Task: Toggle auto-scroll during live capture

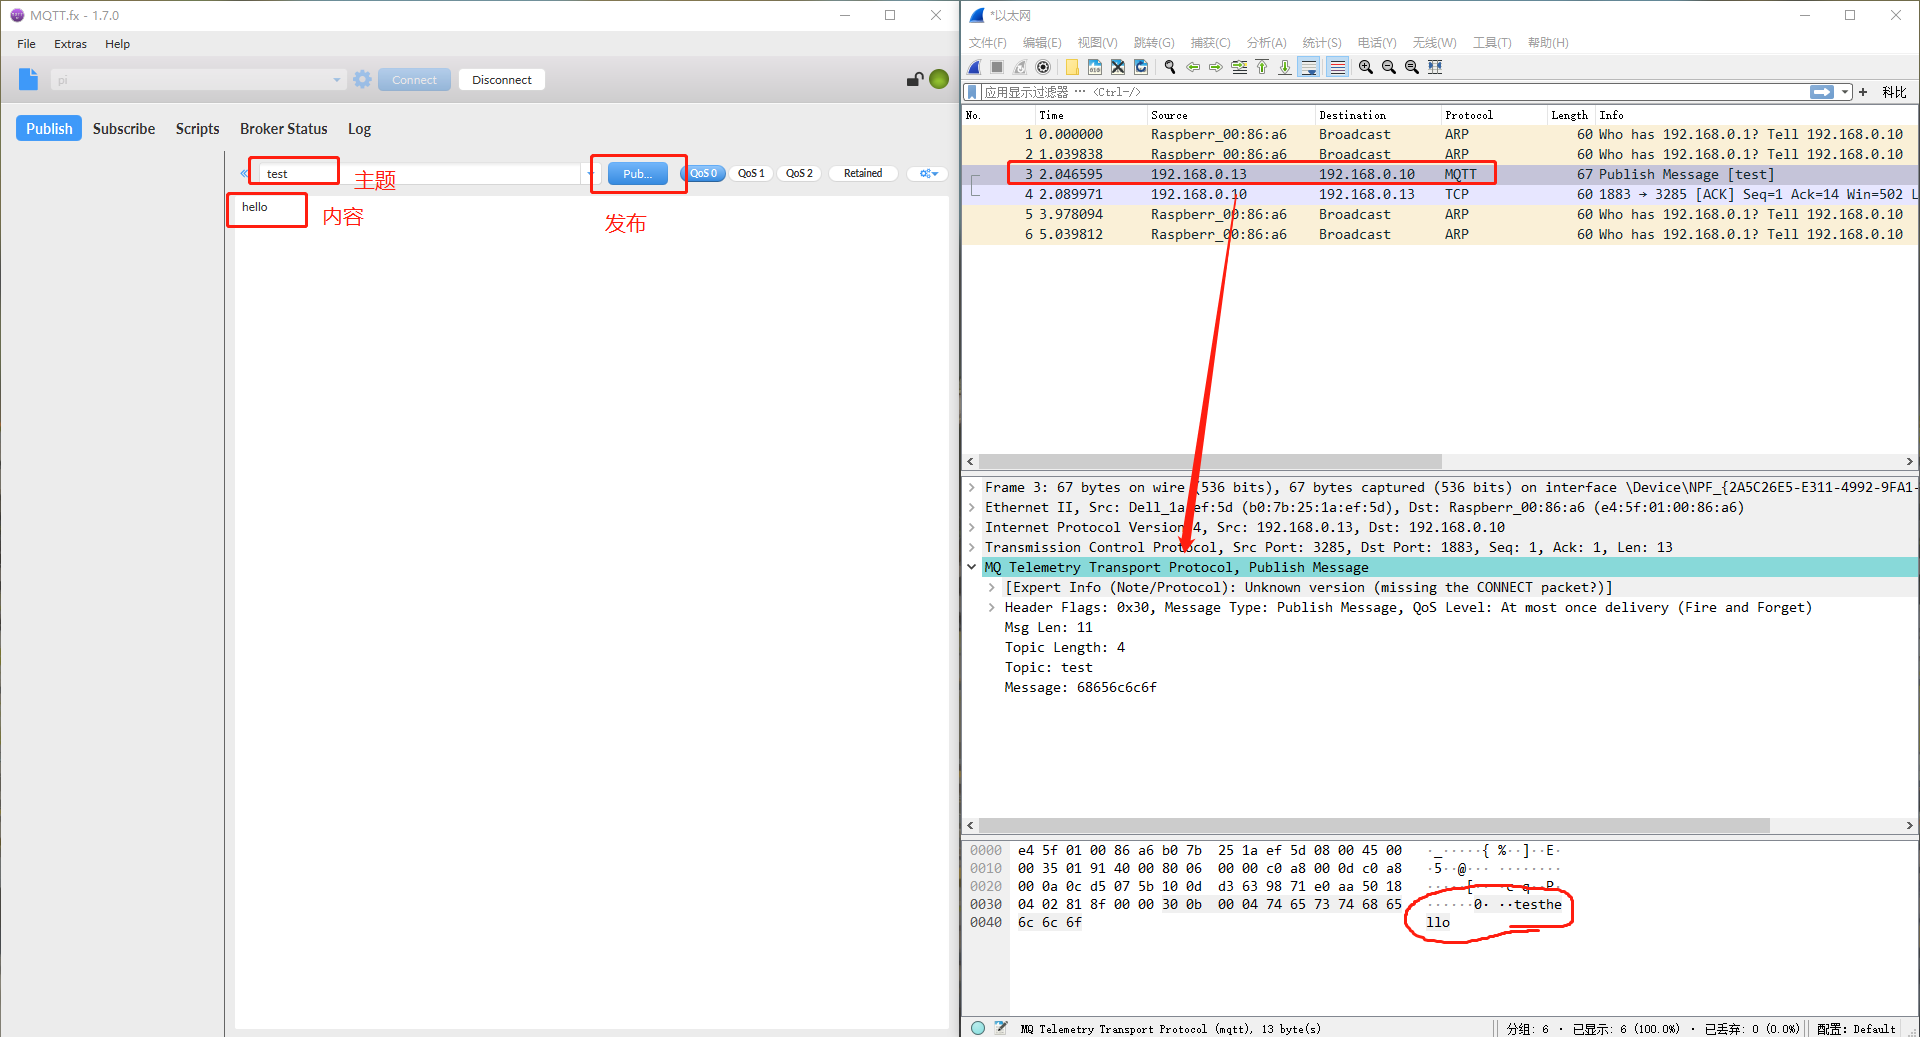Action: tap(1308, 67)
